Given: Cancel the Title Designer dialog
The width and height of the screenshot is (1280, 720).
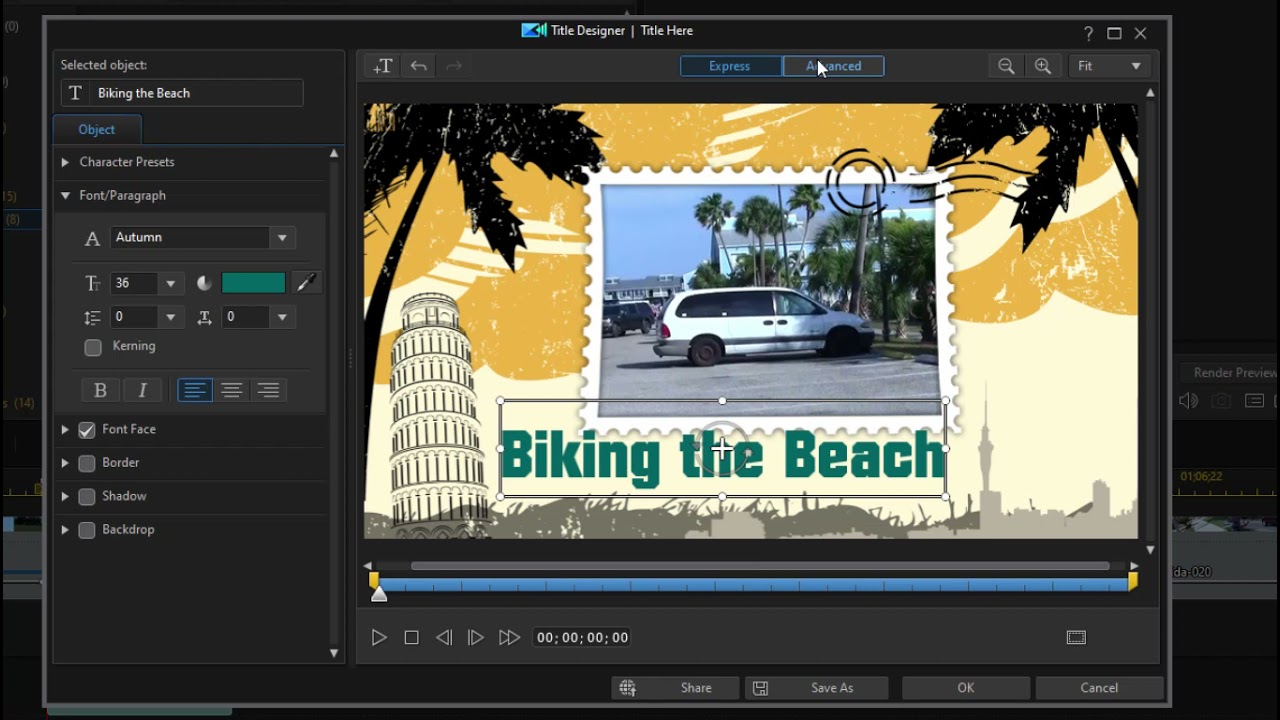Looking at the screenshot, I should pyautogui.click(x=1099, y=688).
